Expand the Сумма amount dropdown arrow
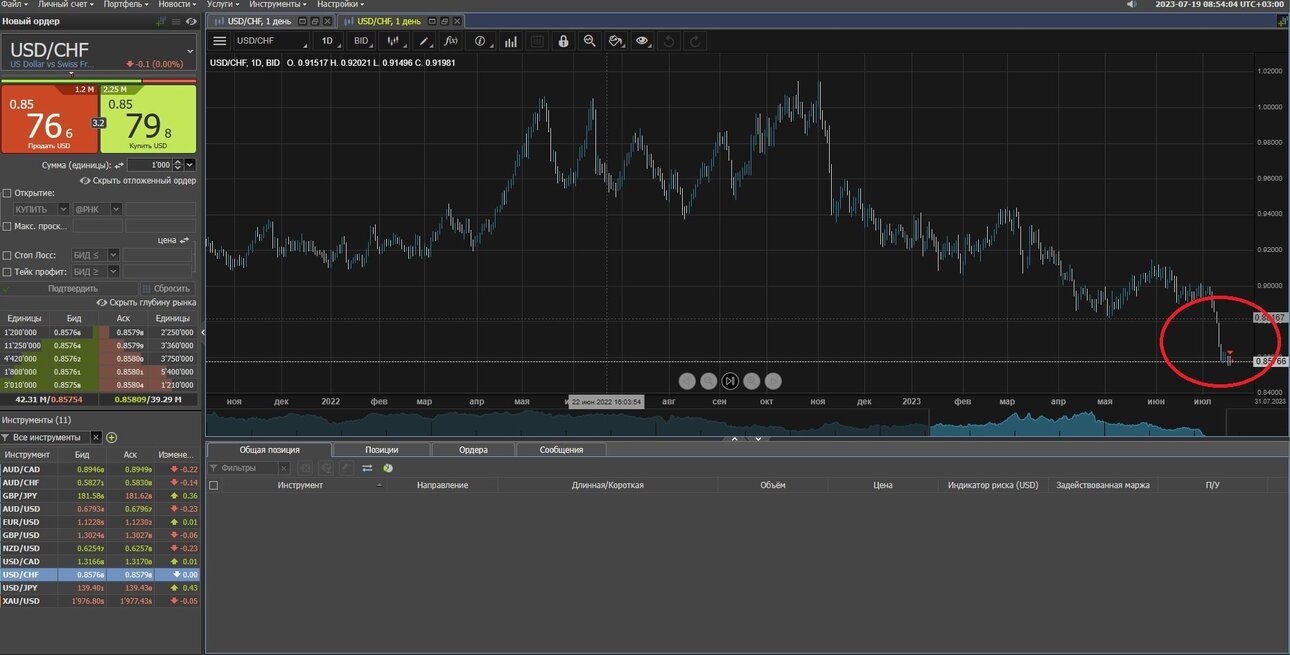This screenshot has width=1290, height=655. [x=190, y=164]
